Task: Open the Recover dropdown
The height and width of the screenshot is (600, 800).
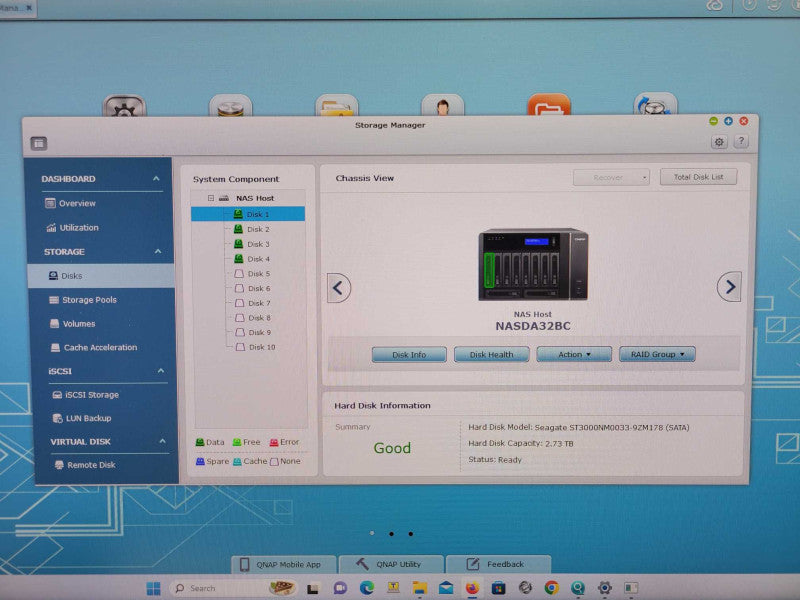Action: (x=611, y=178)
